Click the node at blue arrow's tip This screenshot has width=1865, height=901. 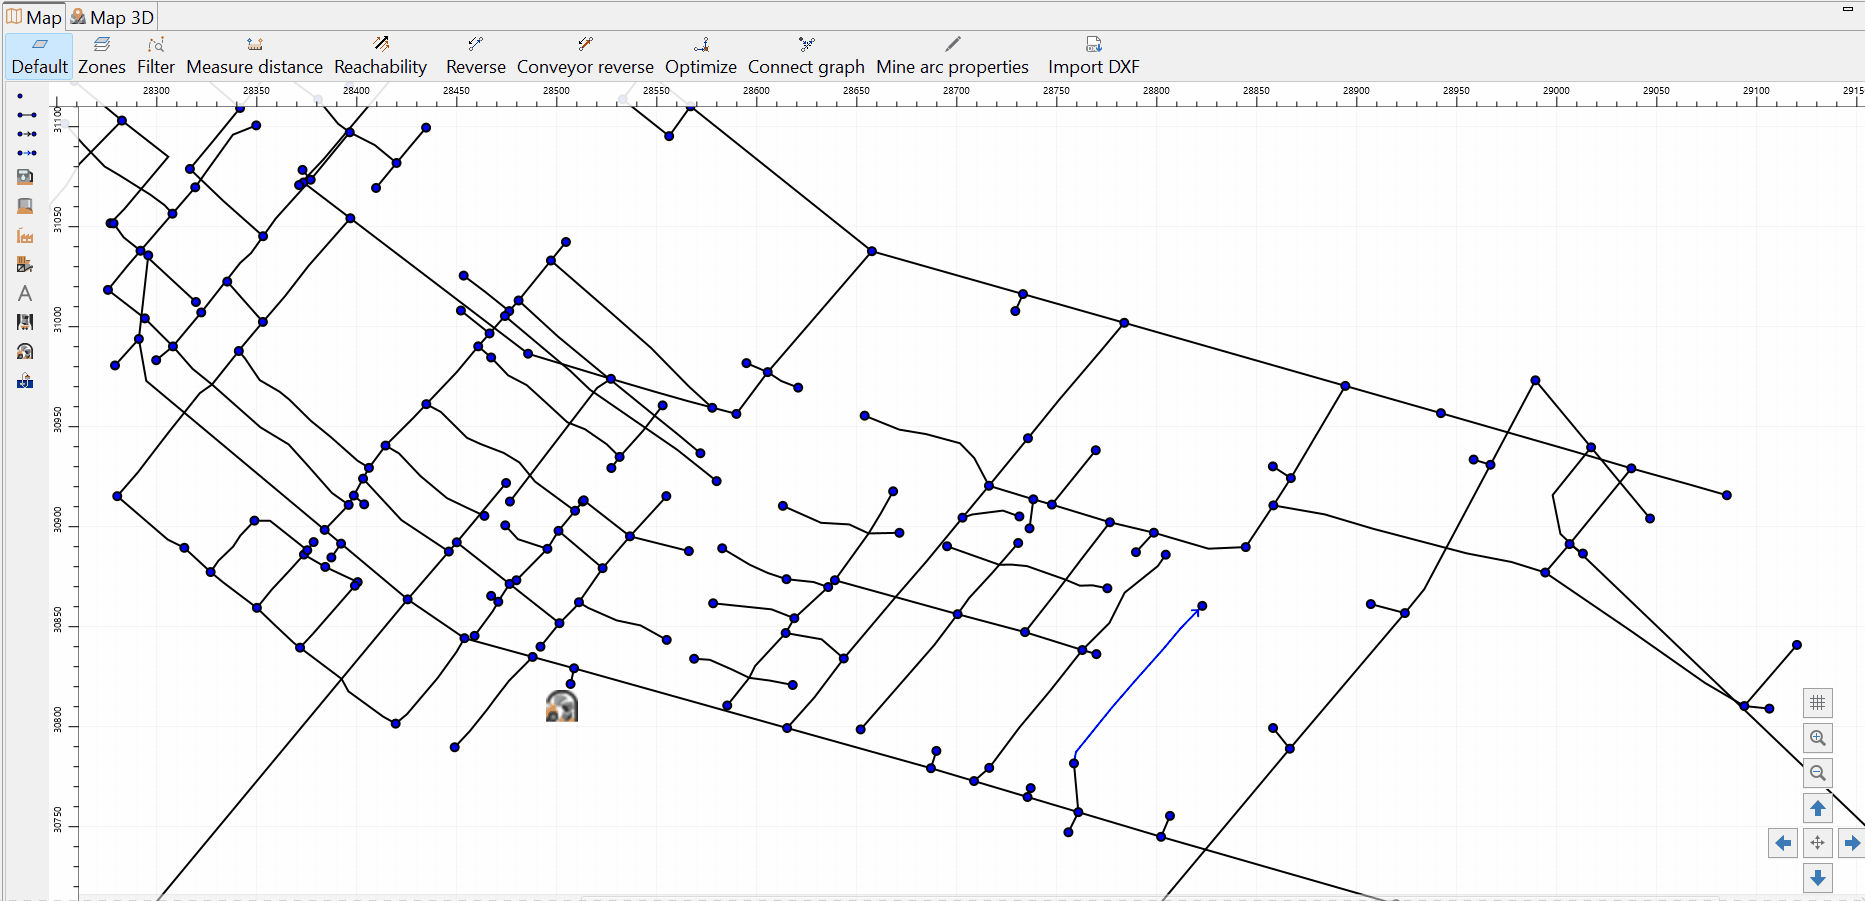(1202, 606)
